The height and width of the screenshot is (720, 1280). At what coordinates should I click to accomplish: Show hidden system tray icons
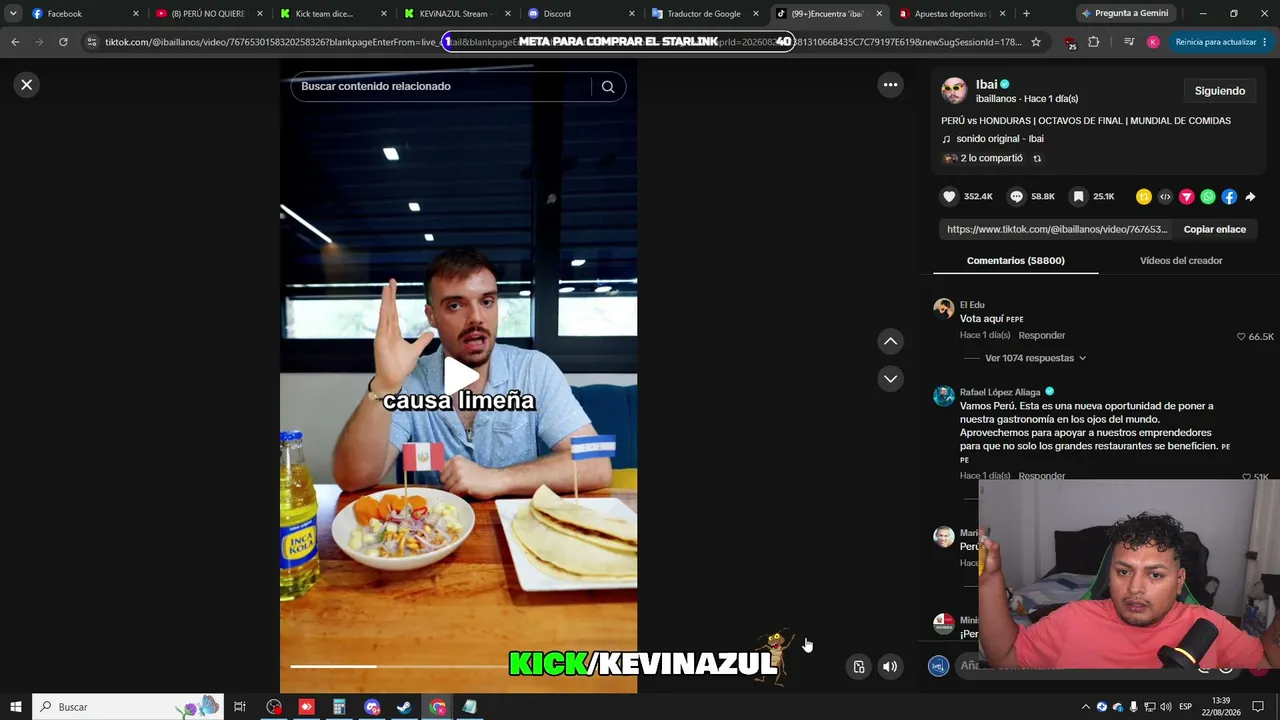point(1086,707)
